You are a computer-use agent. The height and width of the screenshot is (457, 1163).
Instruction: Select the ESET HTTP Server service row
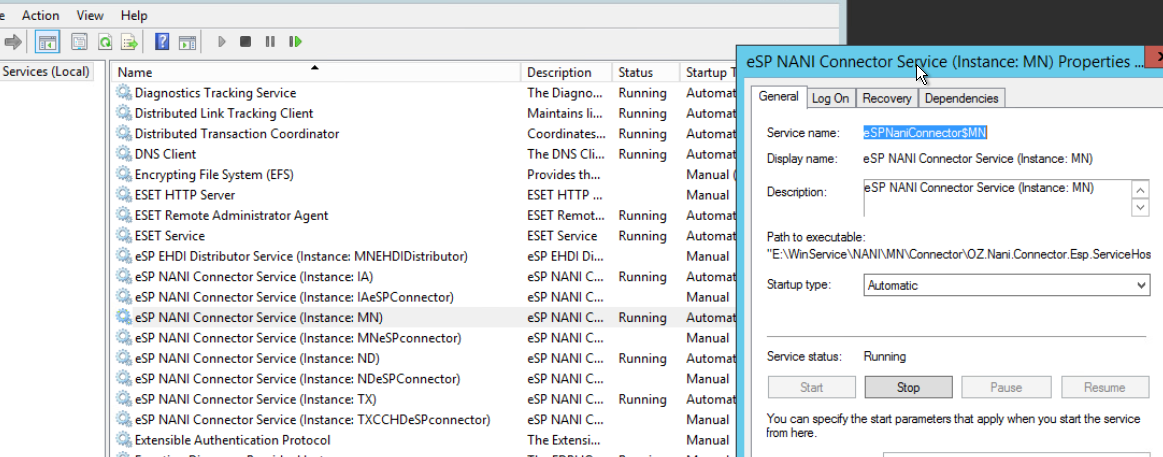tap(185, 195)
